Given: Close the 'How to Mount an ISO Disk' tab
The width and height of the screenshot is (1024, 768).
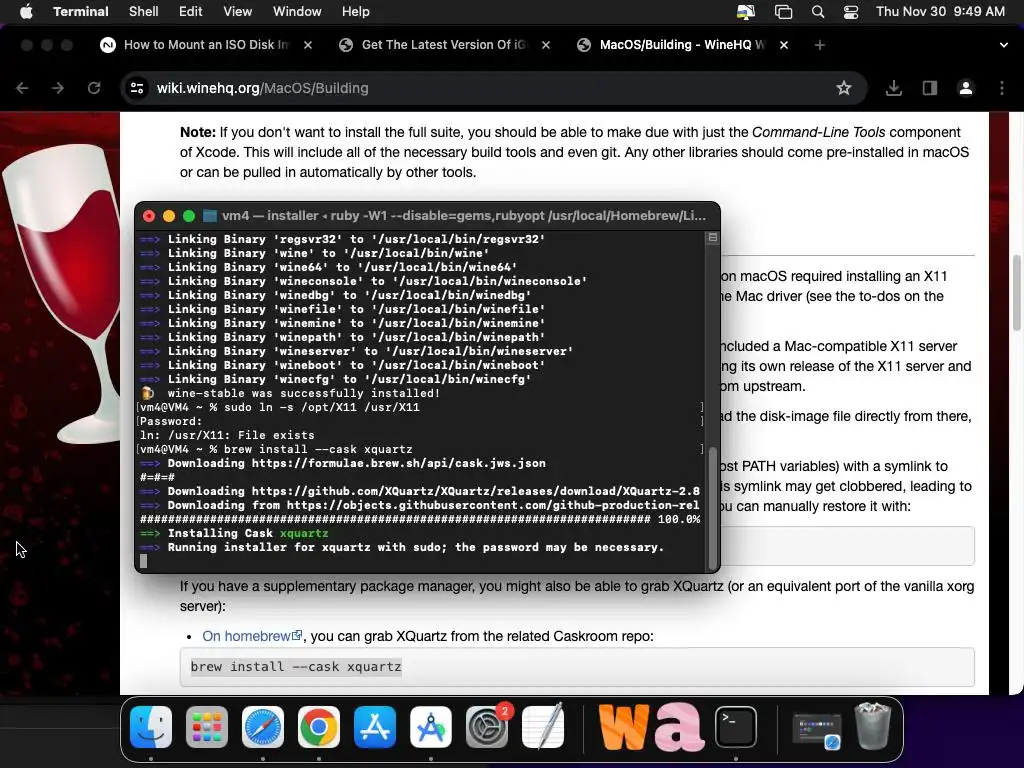Looking at the screenshot, I should [308, 44].
